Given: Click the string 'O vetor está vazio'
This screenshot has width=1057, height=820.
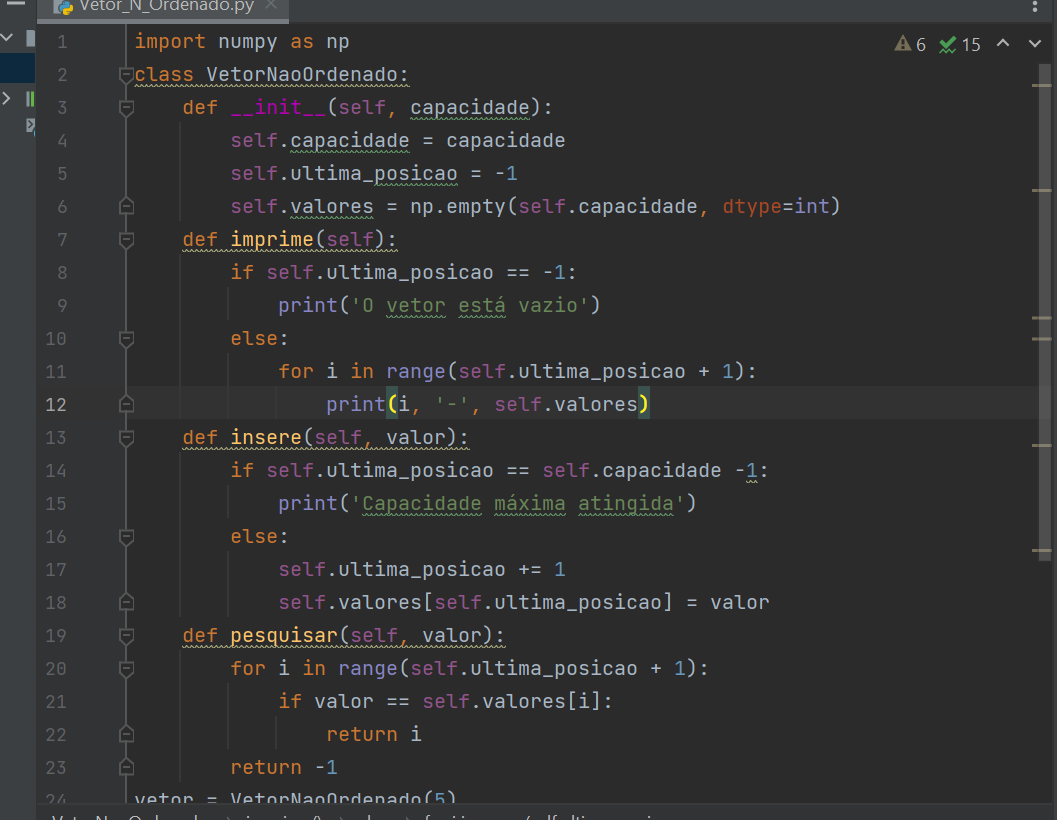Looking at the screenshot, I should tap(471, 305).
